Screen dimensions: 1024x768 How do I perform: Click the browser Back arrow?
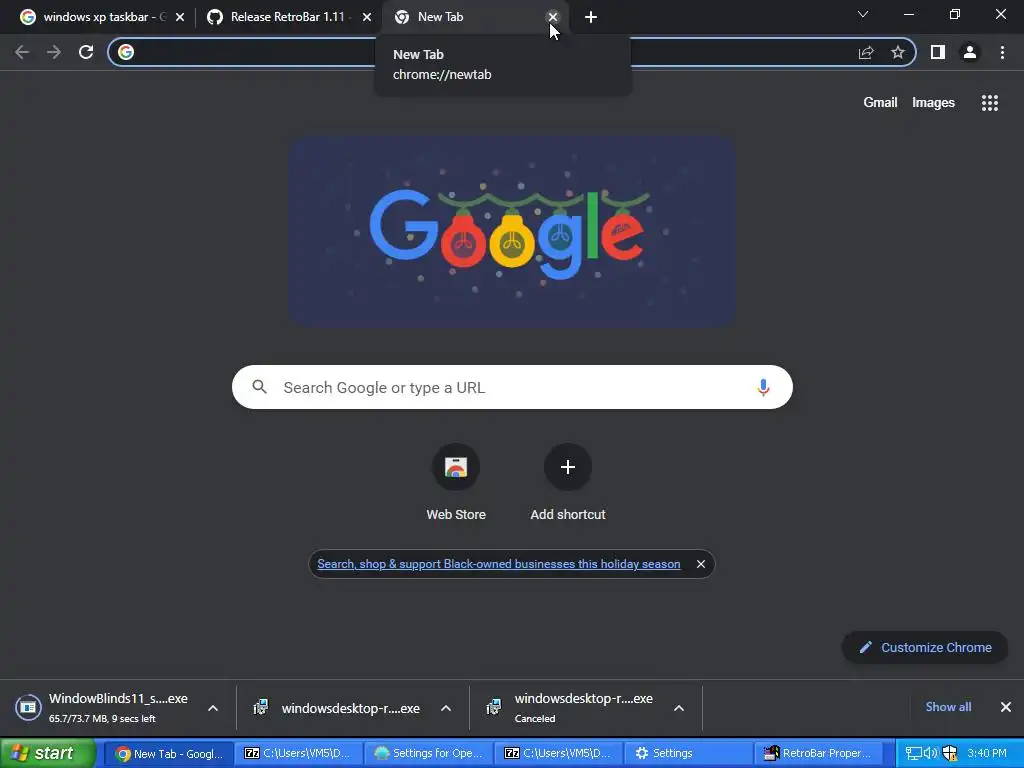tap(22, 52)
